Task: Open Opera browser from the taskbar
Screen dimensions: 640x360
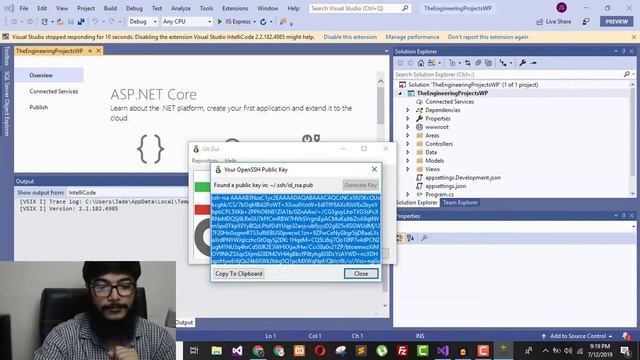Action: point(320,351)
